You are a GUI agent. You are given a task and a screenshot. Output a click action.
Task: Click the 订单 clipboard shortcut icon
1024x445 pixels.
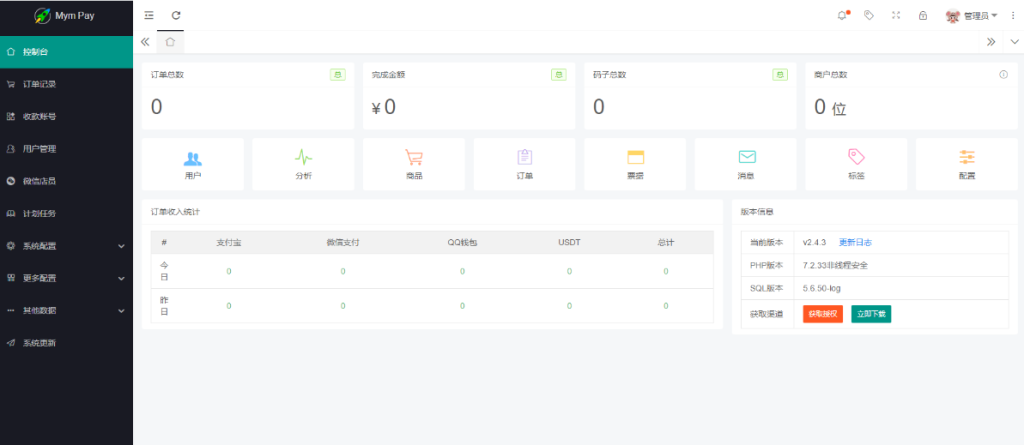[x=524, y=158]
